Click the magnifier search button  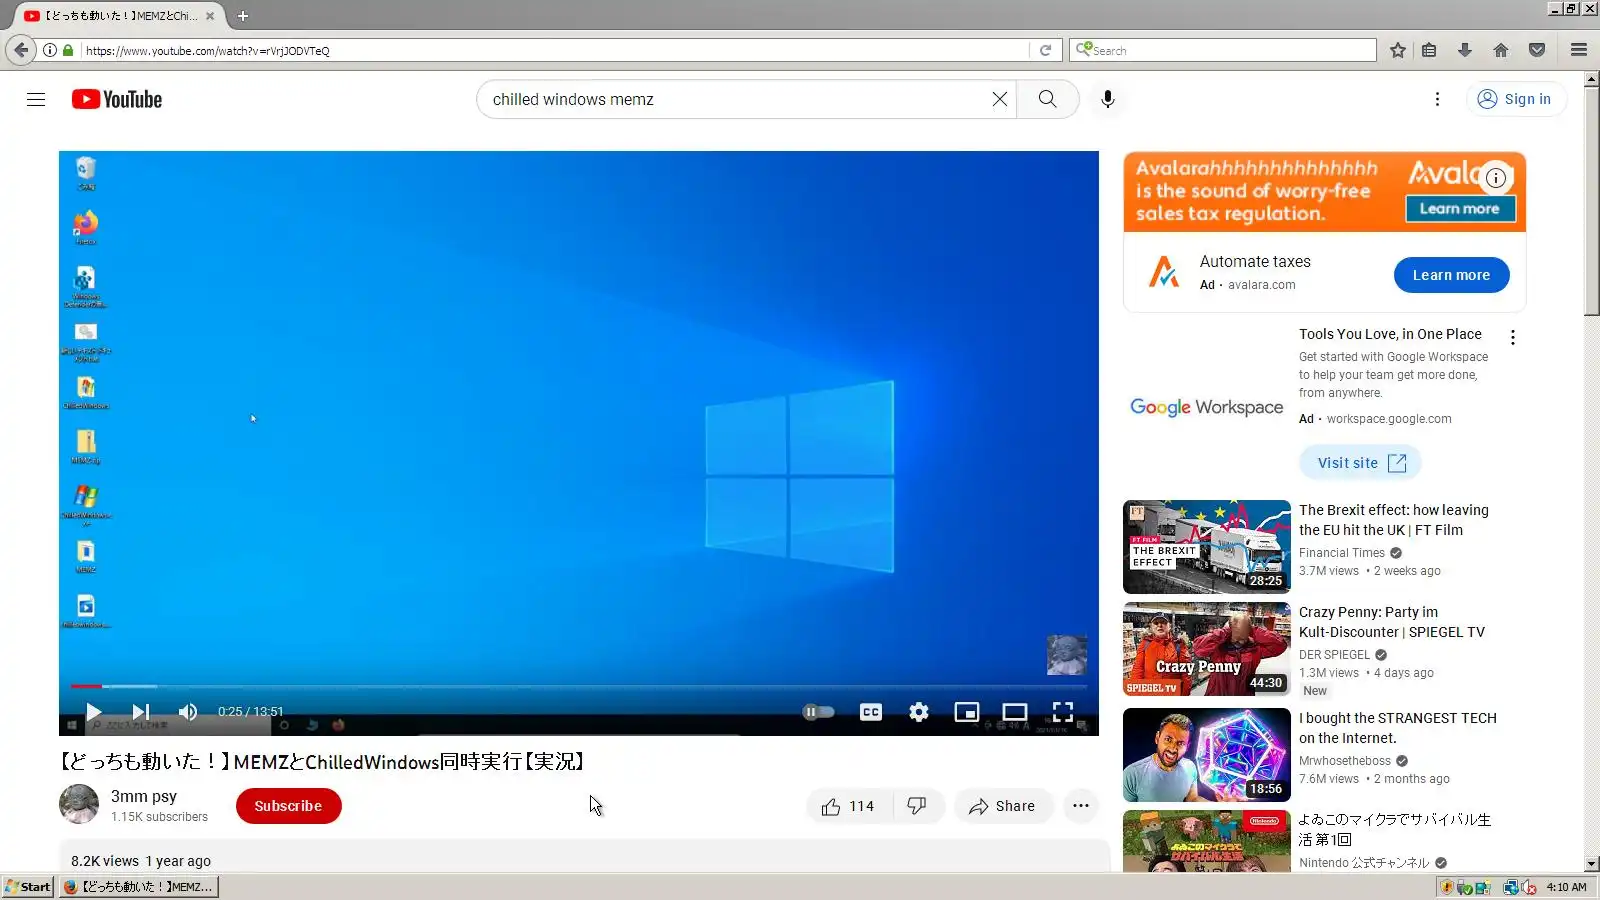tap(1047, 99)
